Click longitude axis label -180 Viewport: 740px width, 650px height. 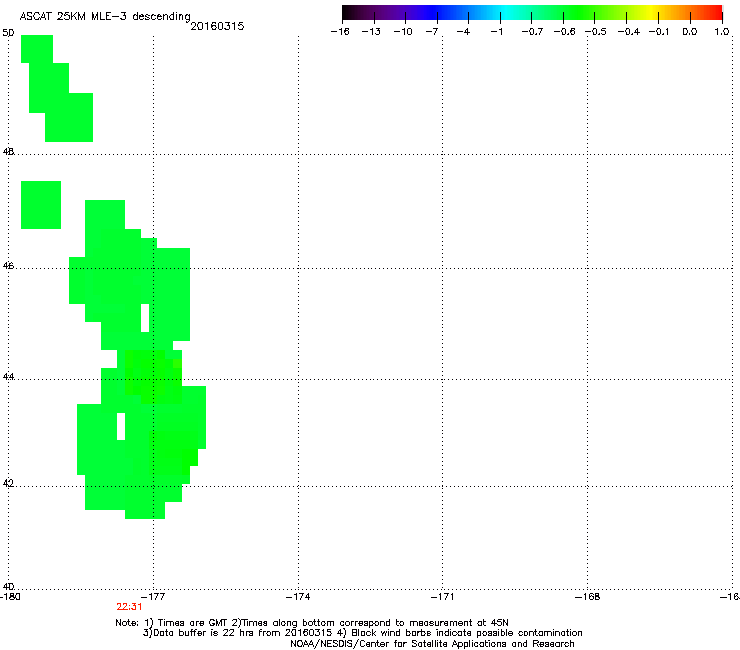tap(10, 597)
